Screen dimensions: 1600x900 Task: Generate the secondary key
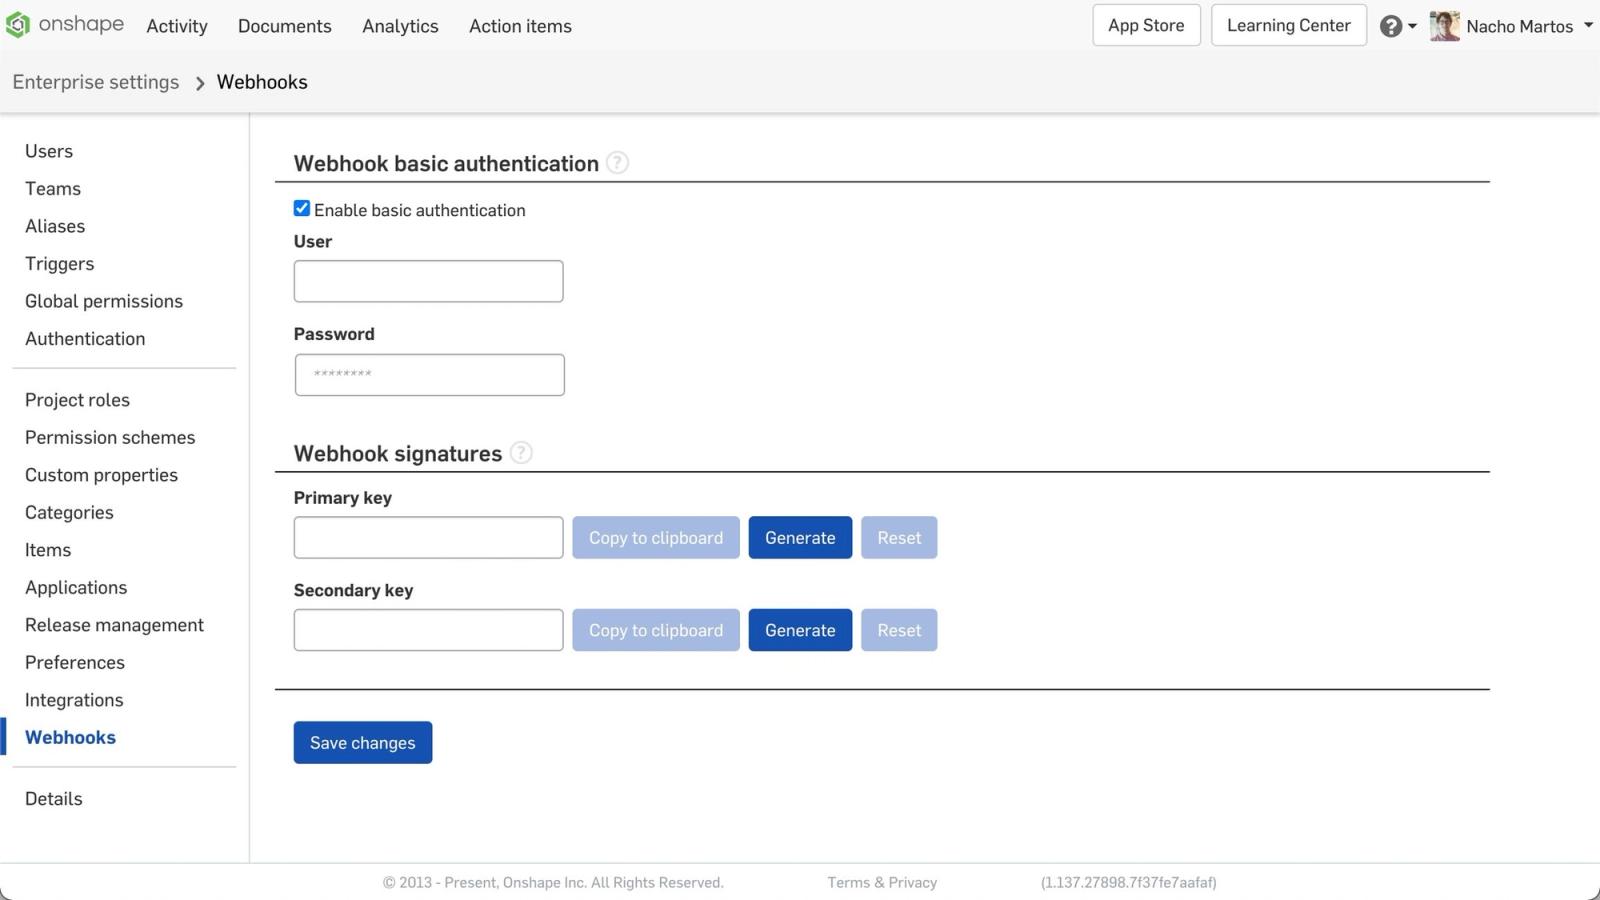[x=800, y=630]
